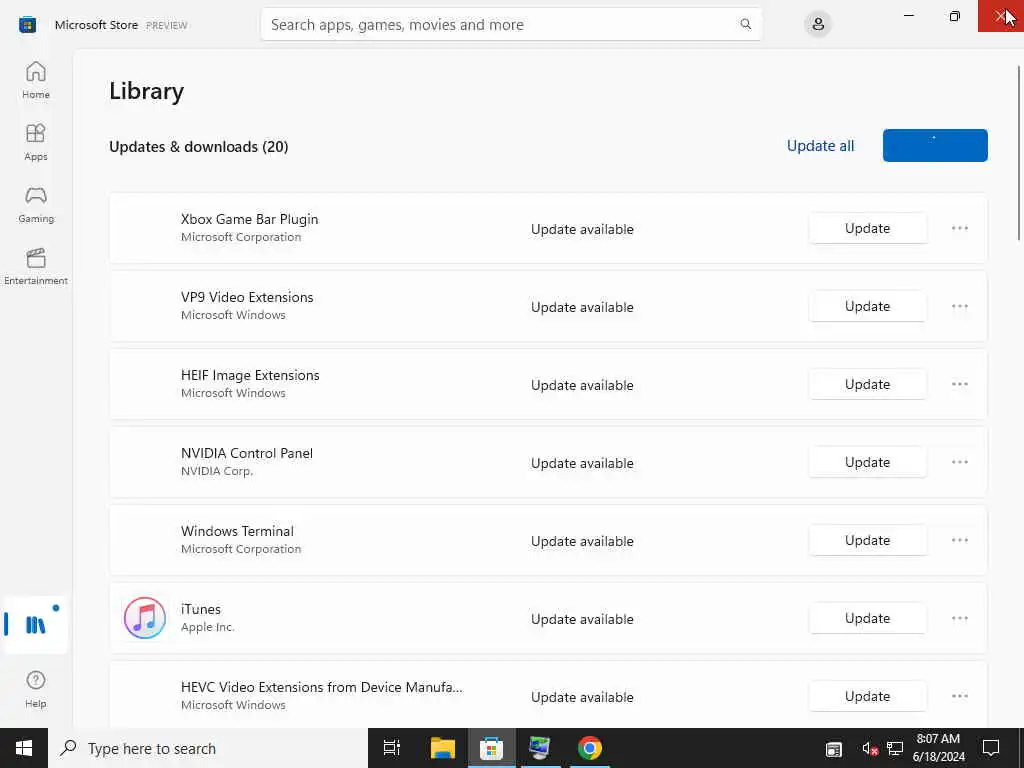
Task: Minimize the Microsoft Store window
Action: [908, 16]
